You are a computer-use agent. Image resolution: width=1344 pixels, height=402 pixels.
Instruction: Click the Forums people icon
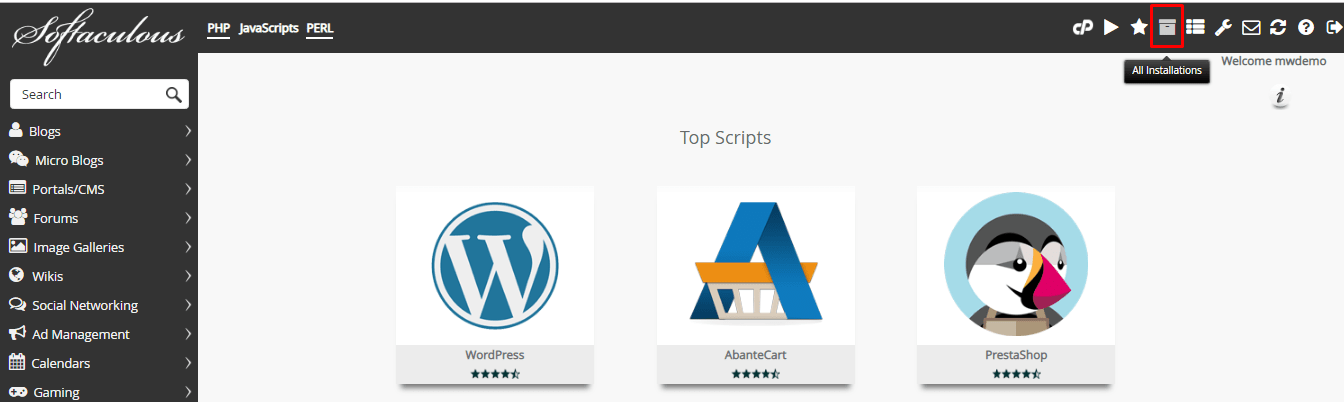pos(17,217)
